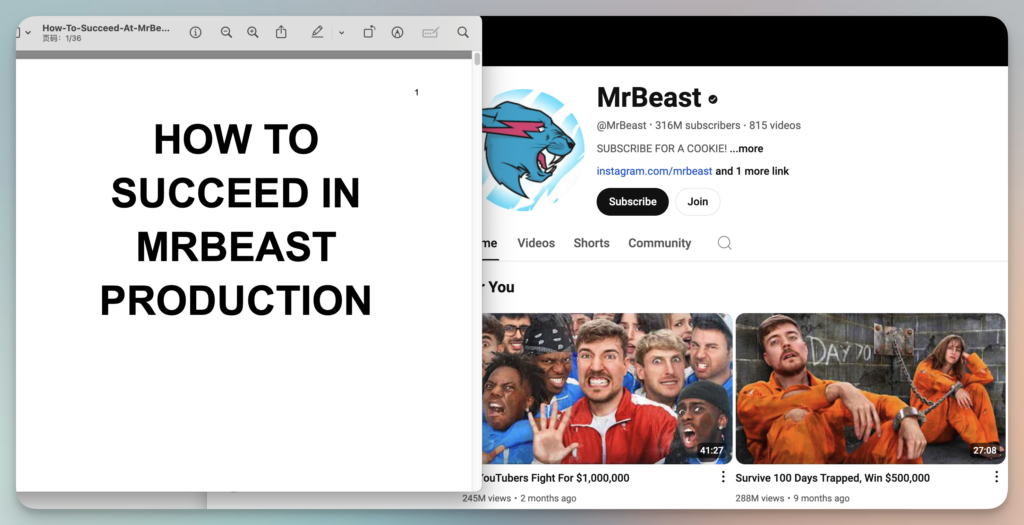Viewport: 1024px width, 525px height.
Task: Switch to the Videos tab
Action: [x=536, y=243]
